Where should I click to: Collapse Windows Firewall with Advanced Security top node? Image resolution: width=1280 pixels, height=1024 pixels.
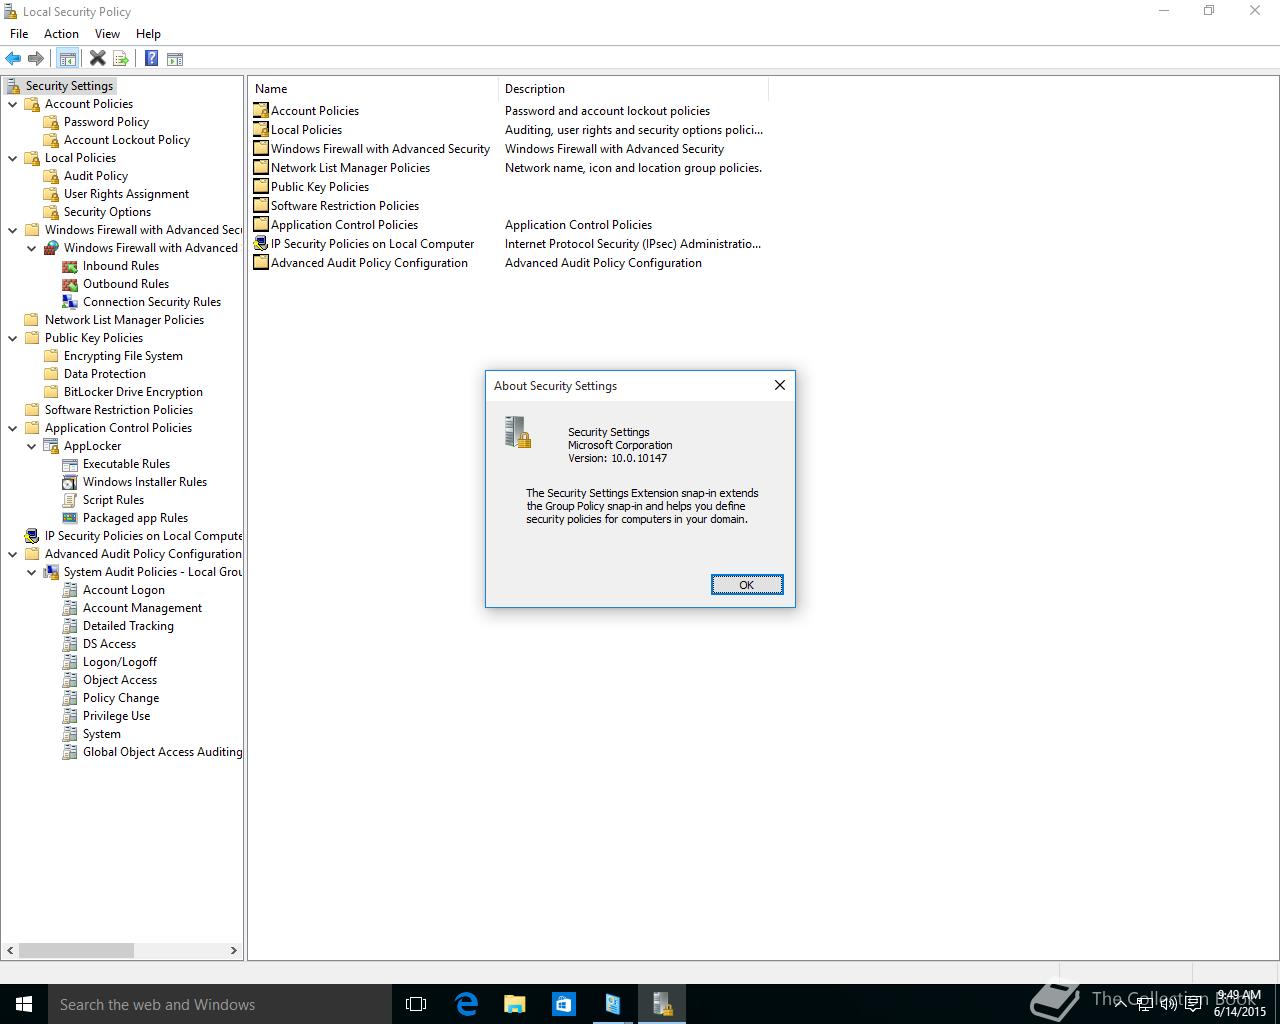13,230
